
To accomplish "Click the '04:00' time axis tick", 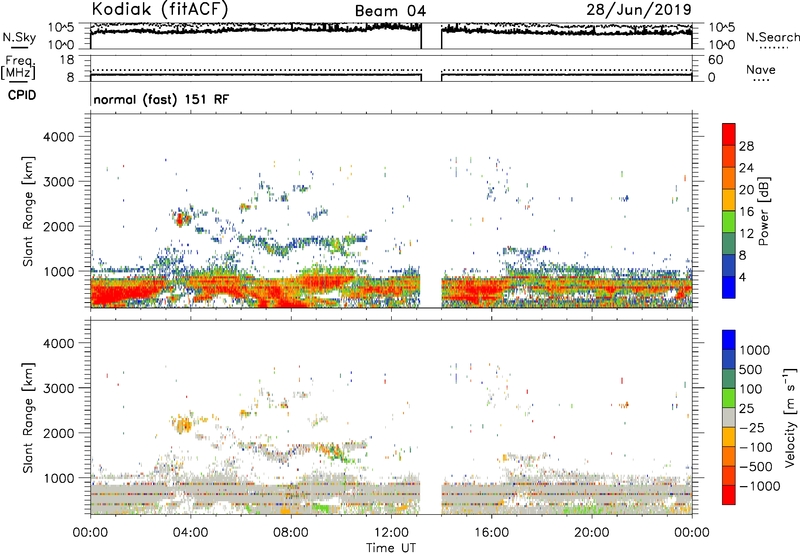I will (190, 533).
